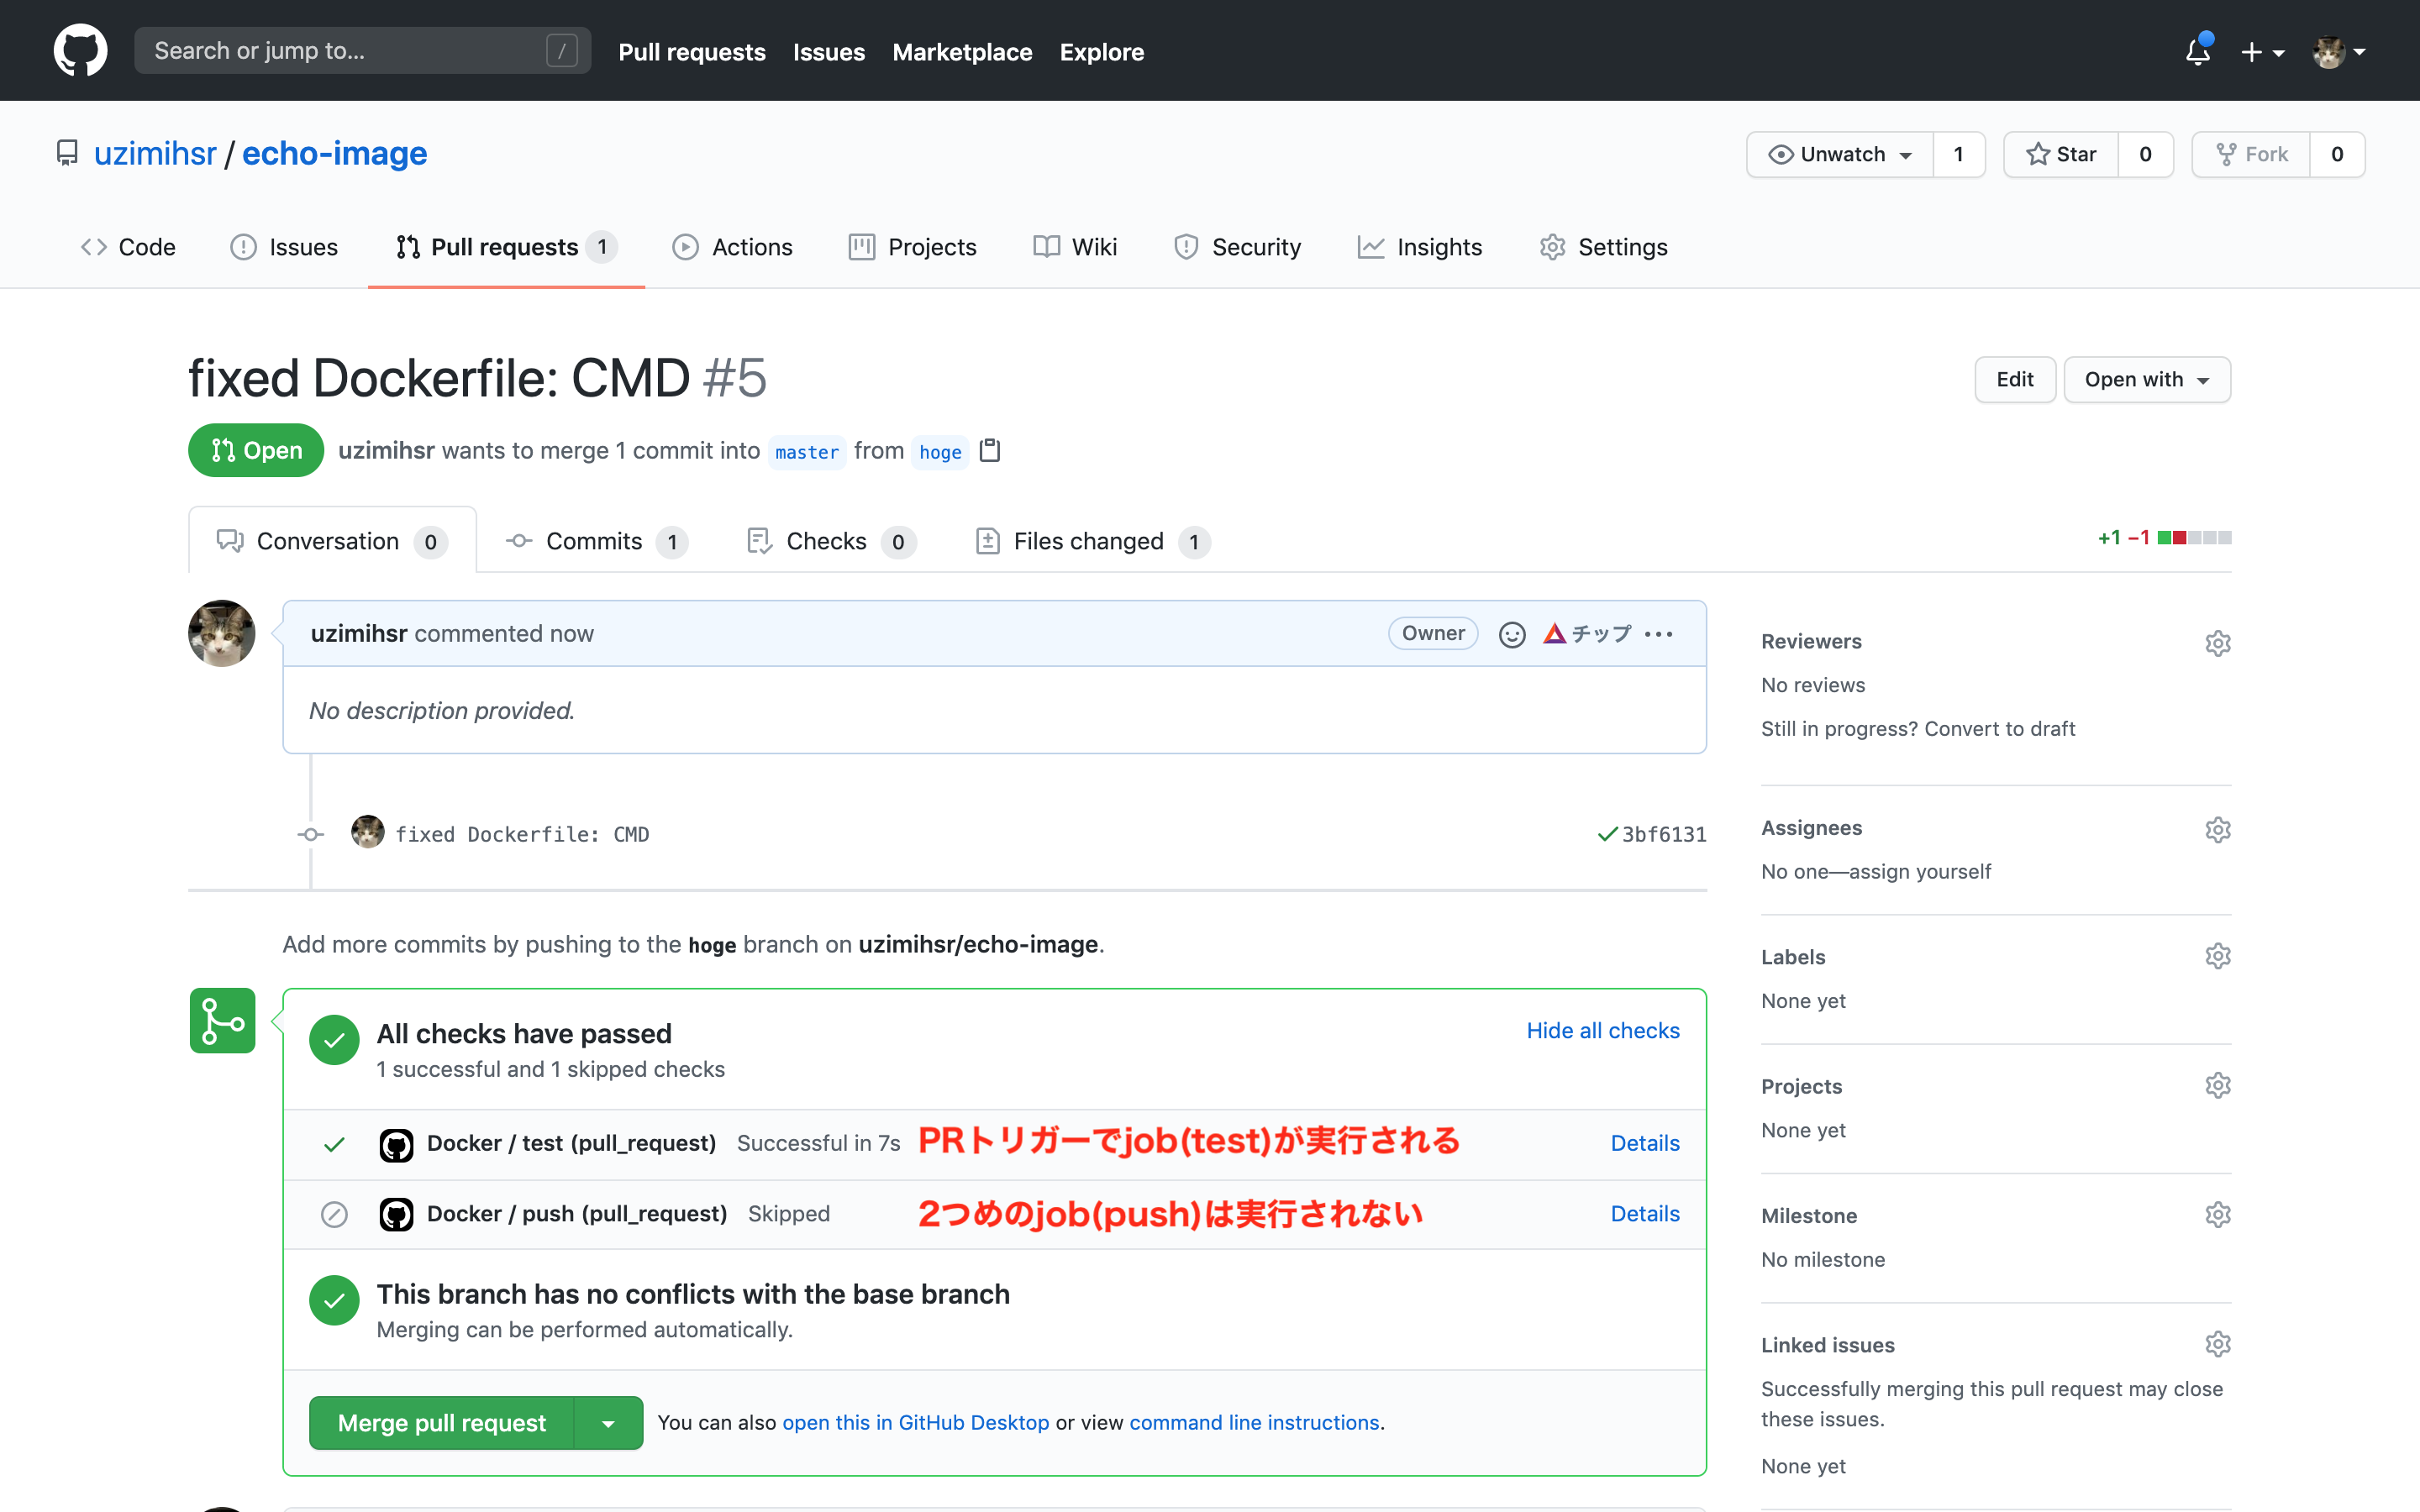The image size is (2420, 1512).
Task: Click the repository icon beside uzimihsr
Action: [67, 153]
